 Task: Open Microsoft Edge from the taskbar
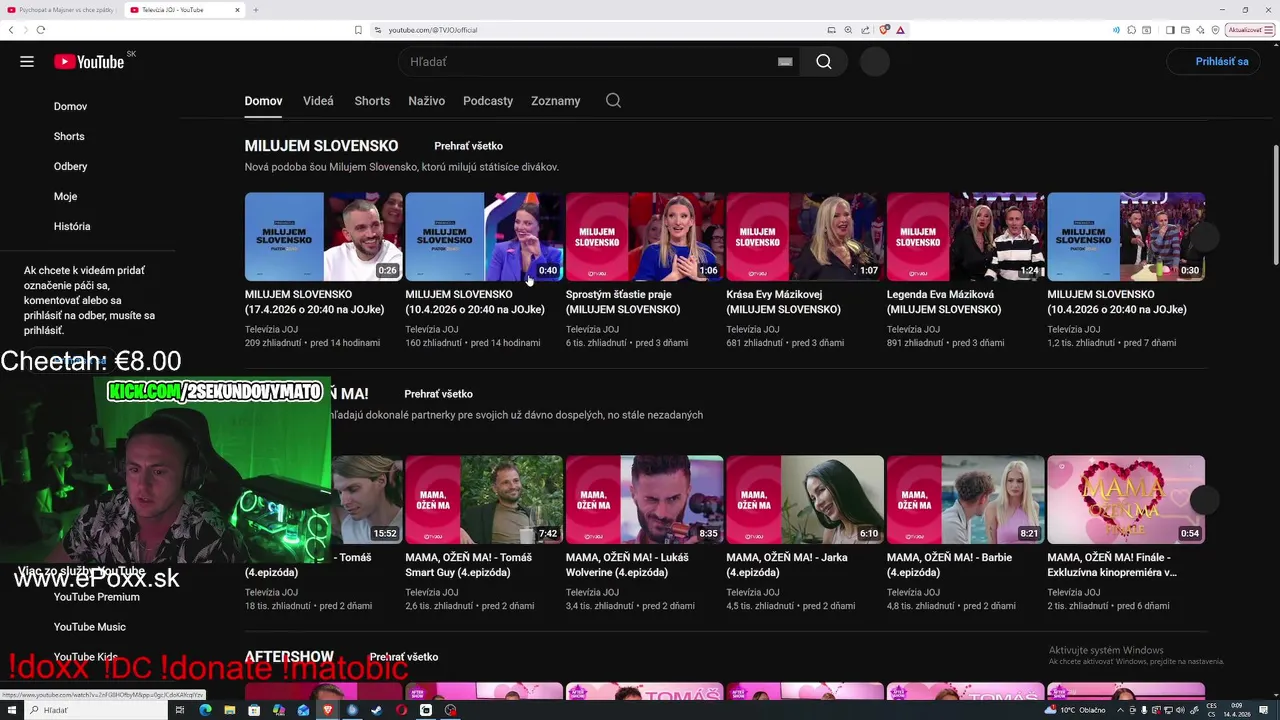(x=205, y=710)
